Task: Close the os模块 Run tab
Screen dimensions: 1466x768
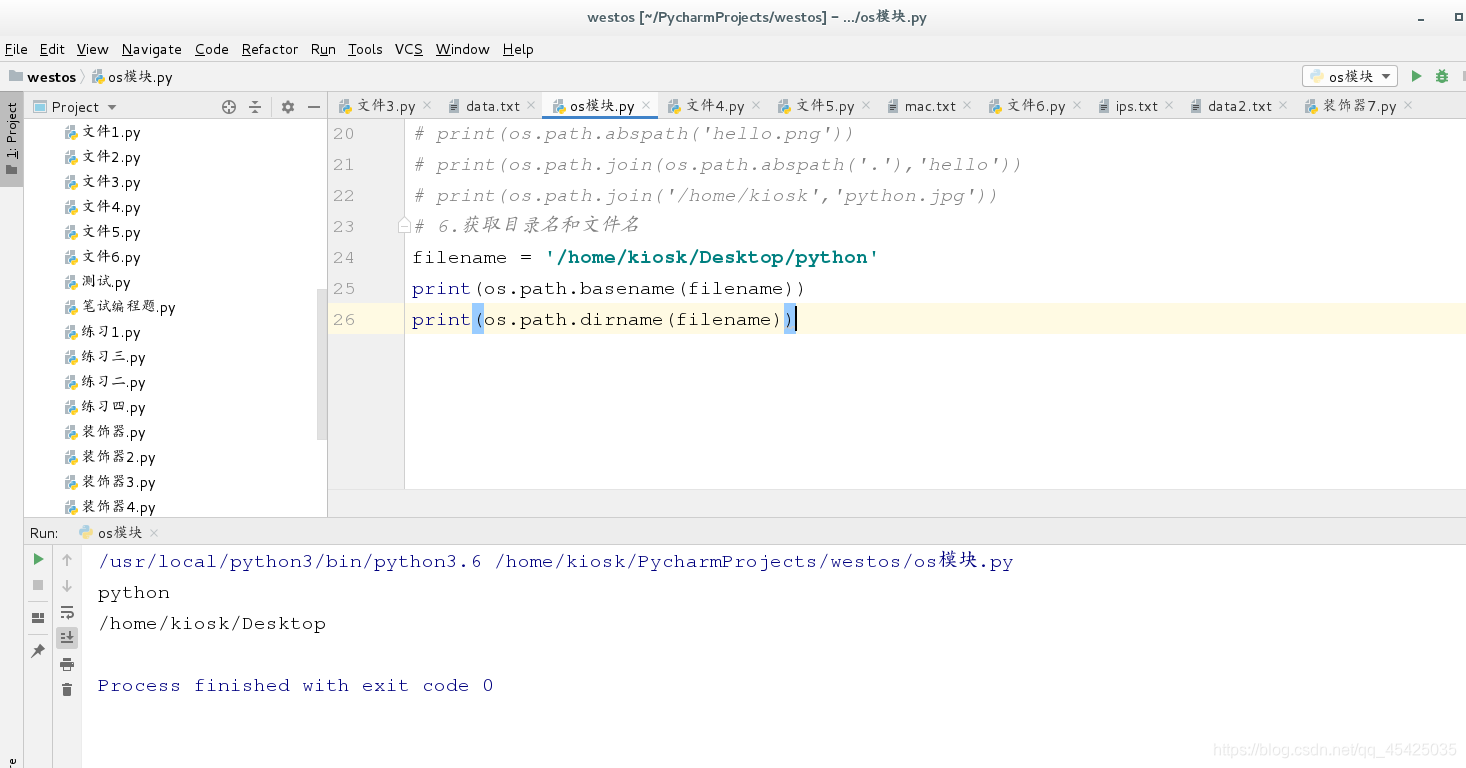Action: (153, 533)
